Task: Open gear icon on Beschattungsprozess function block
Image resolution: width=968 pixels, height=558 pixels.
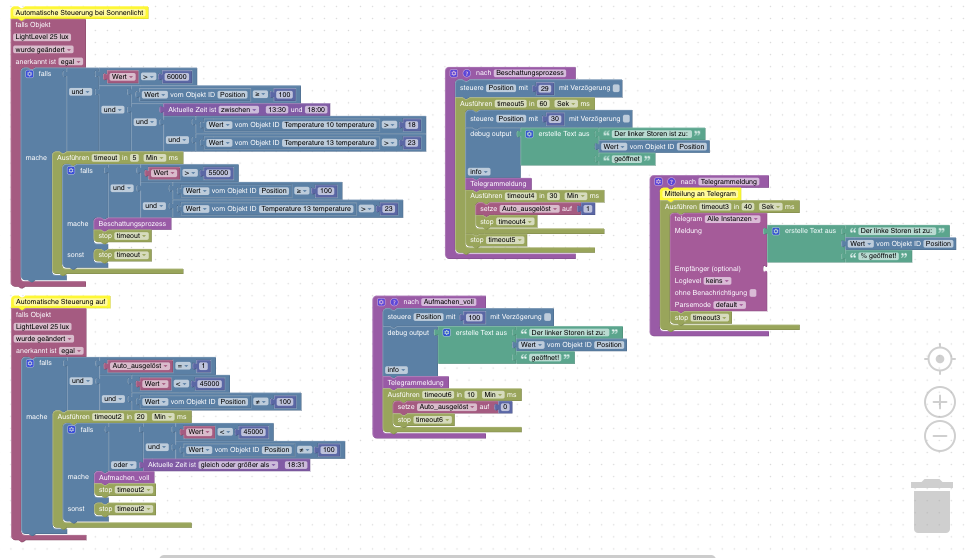Action: 454,73
